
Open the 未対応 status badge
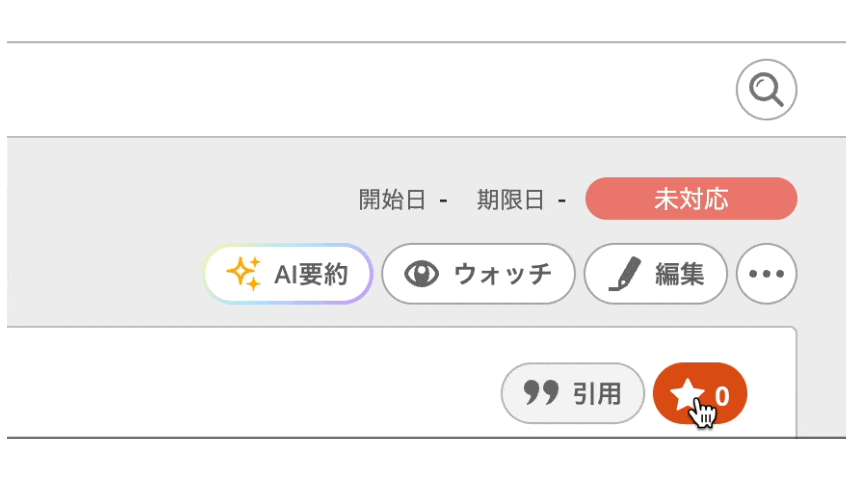point(690,198)
